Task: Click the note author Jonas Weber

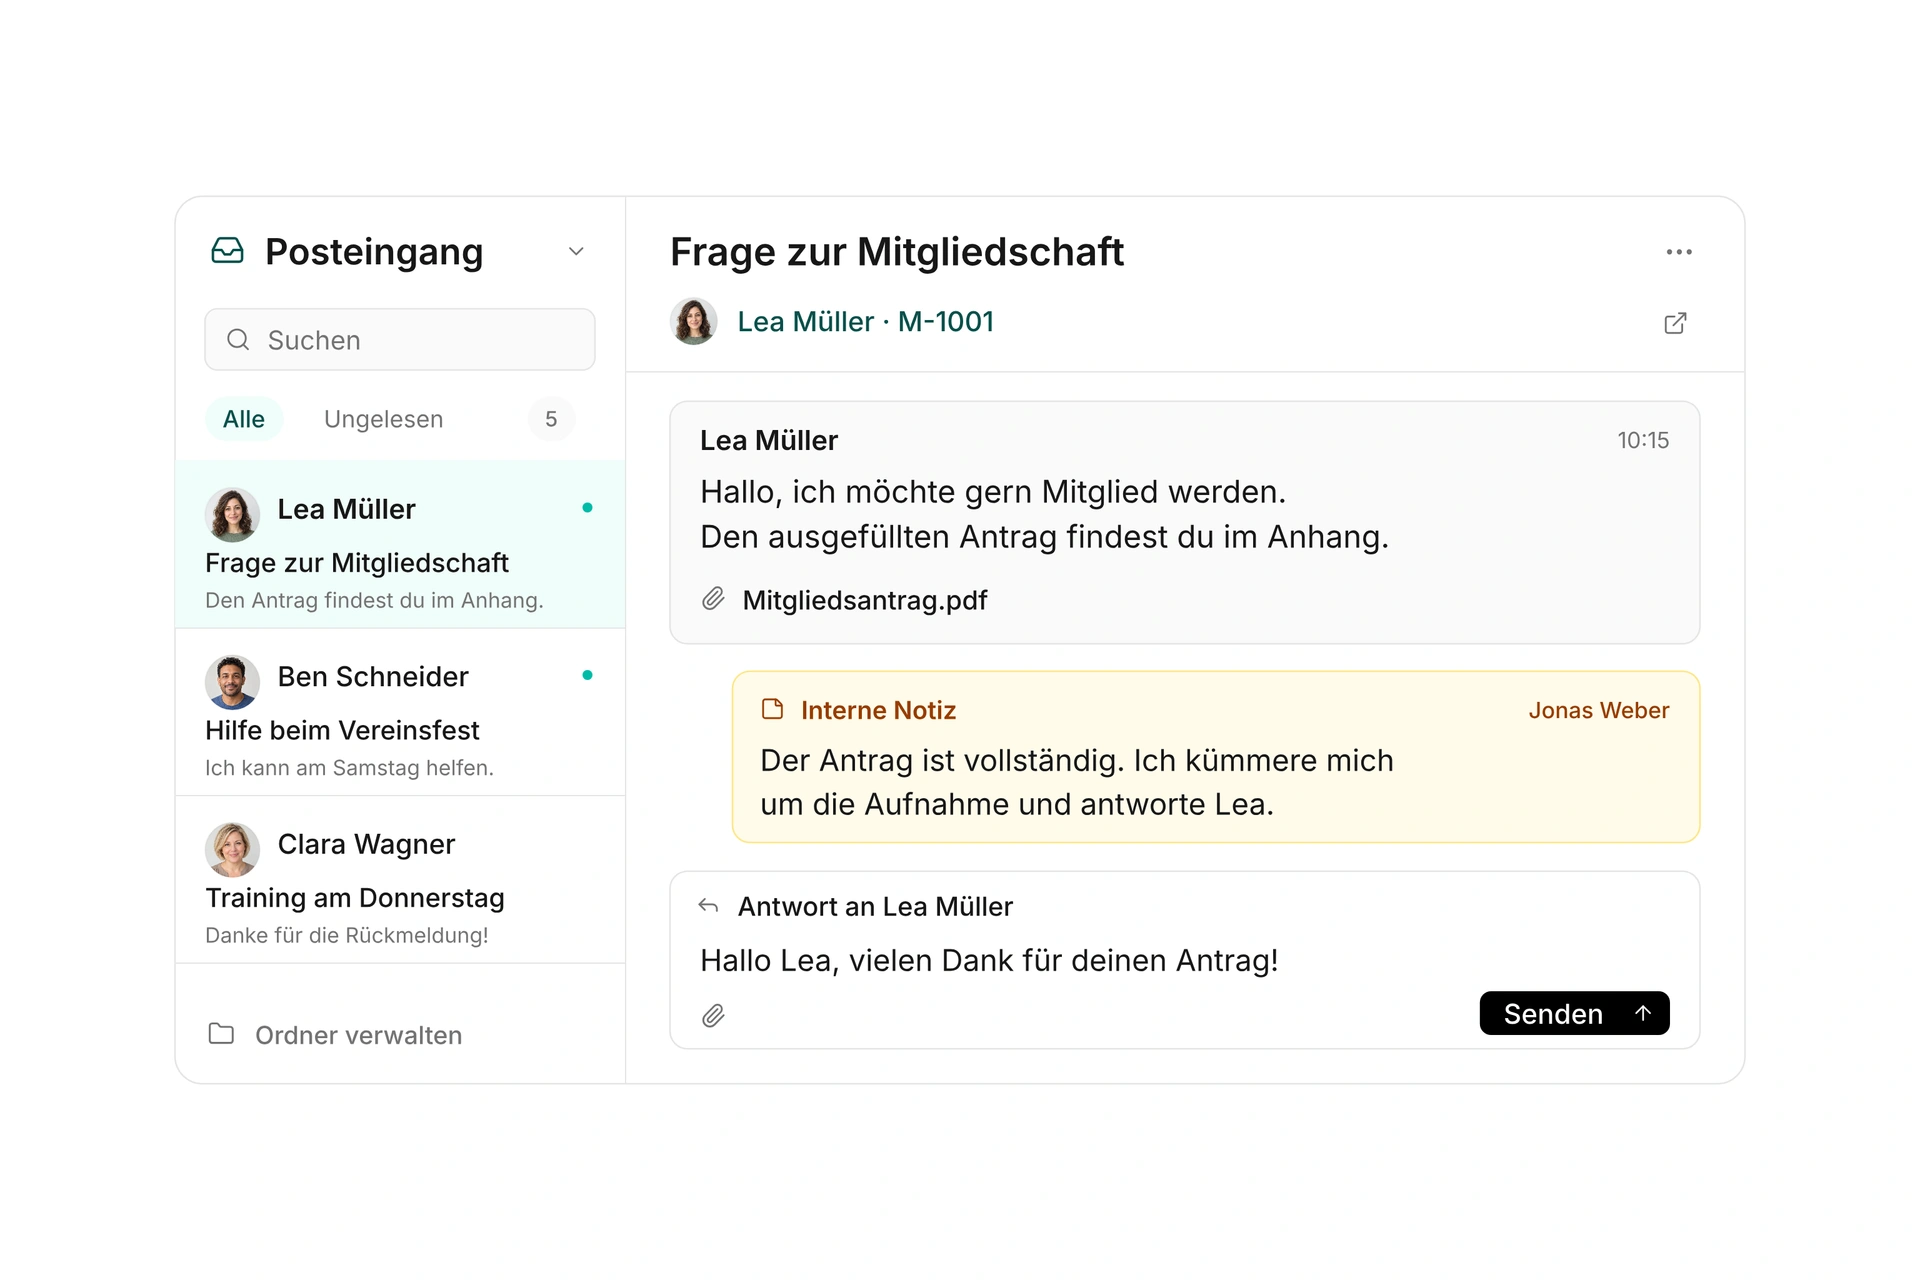Action: 1598,710
